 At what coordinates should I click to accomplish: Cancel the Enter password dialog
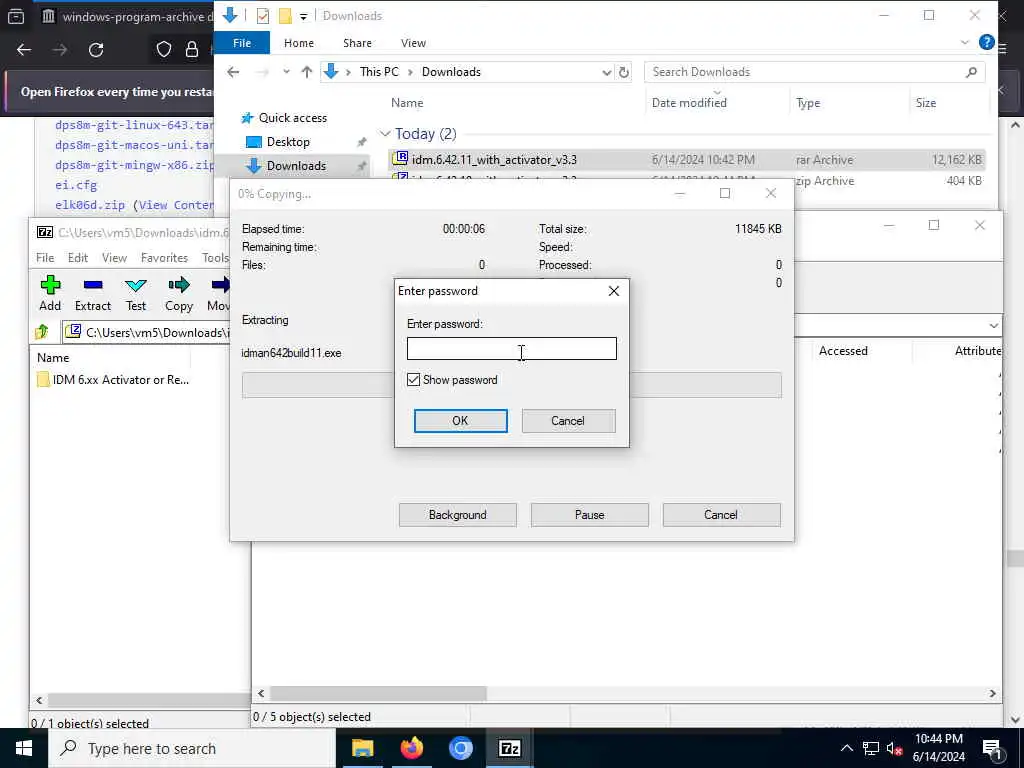[x=568, y=421]
